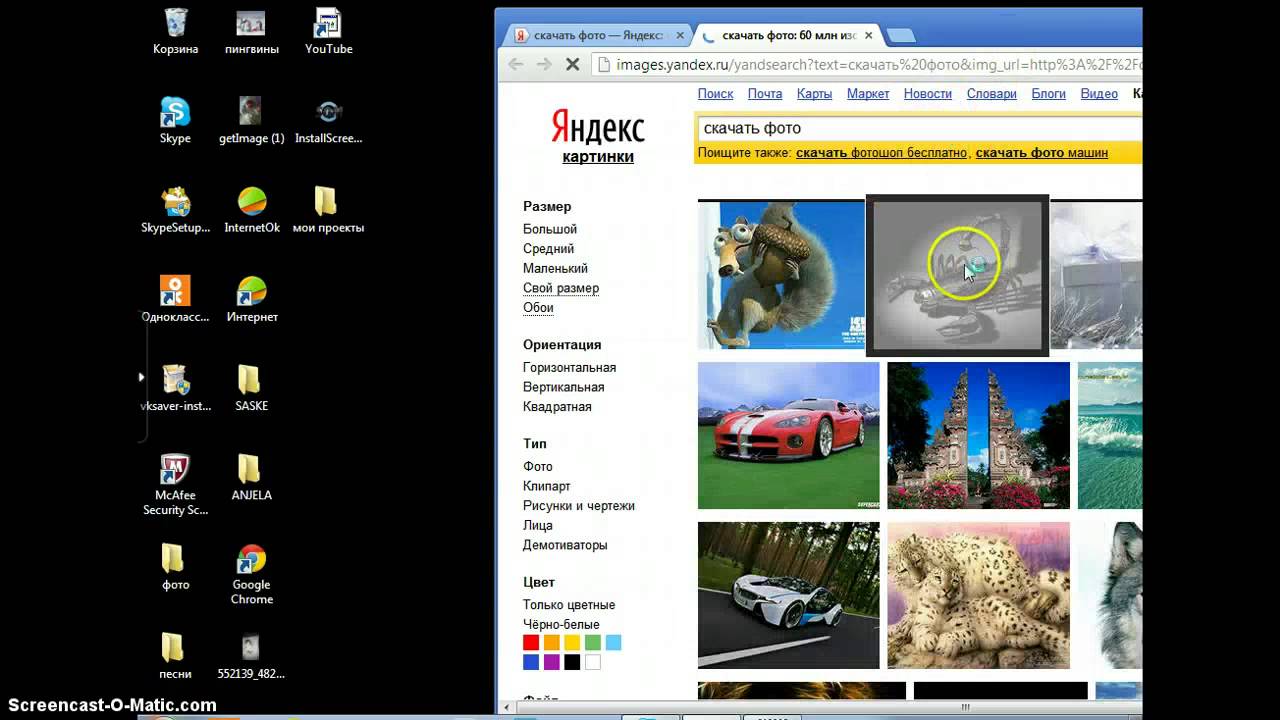Open the мои проекты folder
The height and width of the screenshot is (720, 1280).
click(x=328, y=210)
